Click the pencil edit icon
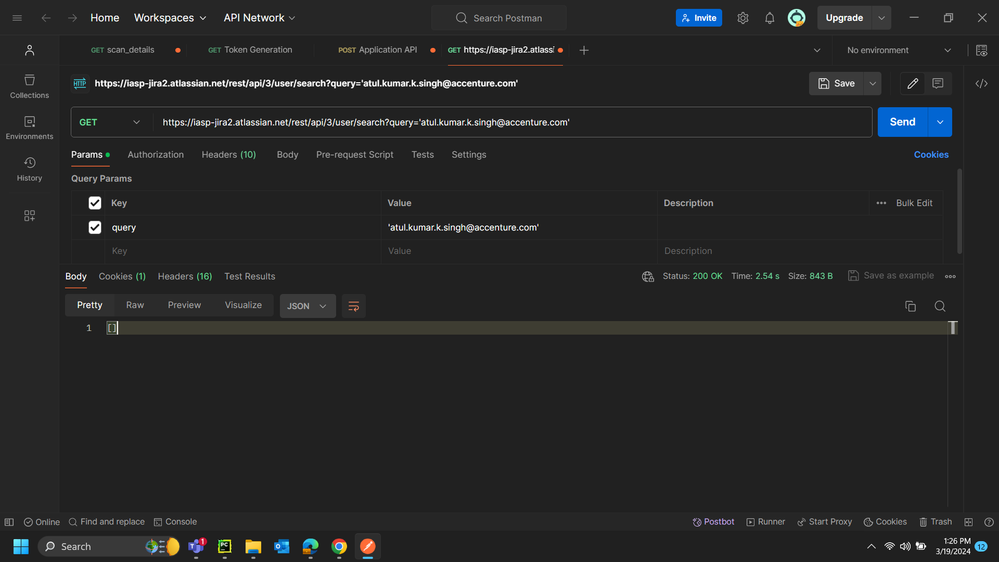The width and height of the screenshot is (999, 562). [x=912, y=83]
